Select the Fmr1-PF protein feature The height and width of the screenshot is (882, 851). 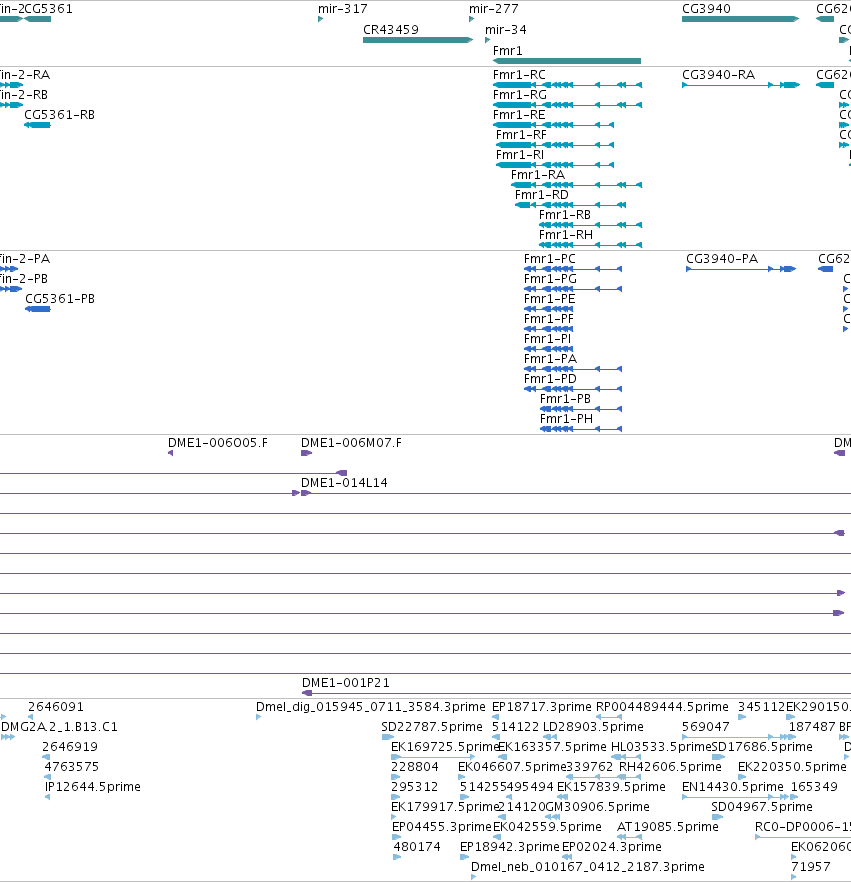(548, 329)
